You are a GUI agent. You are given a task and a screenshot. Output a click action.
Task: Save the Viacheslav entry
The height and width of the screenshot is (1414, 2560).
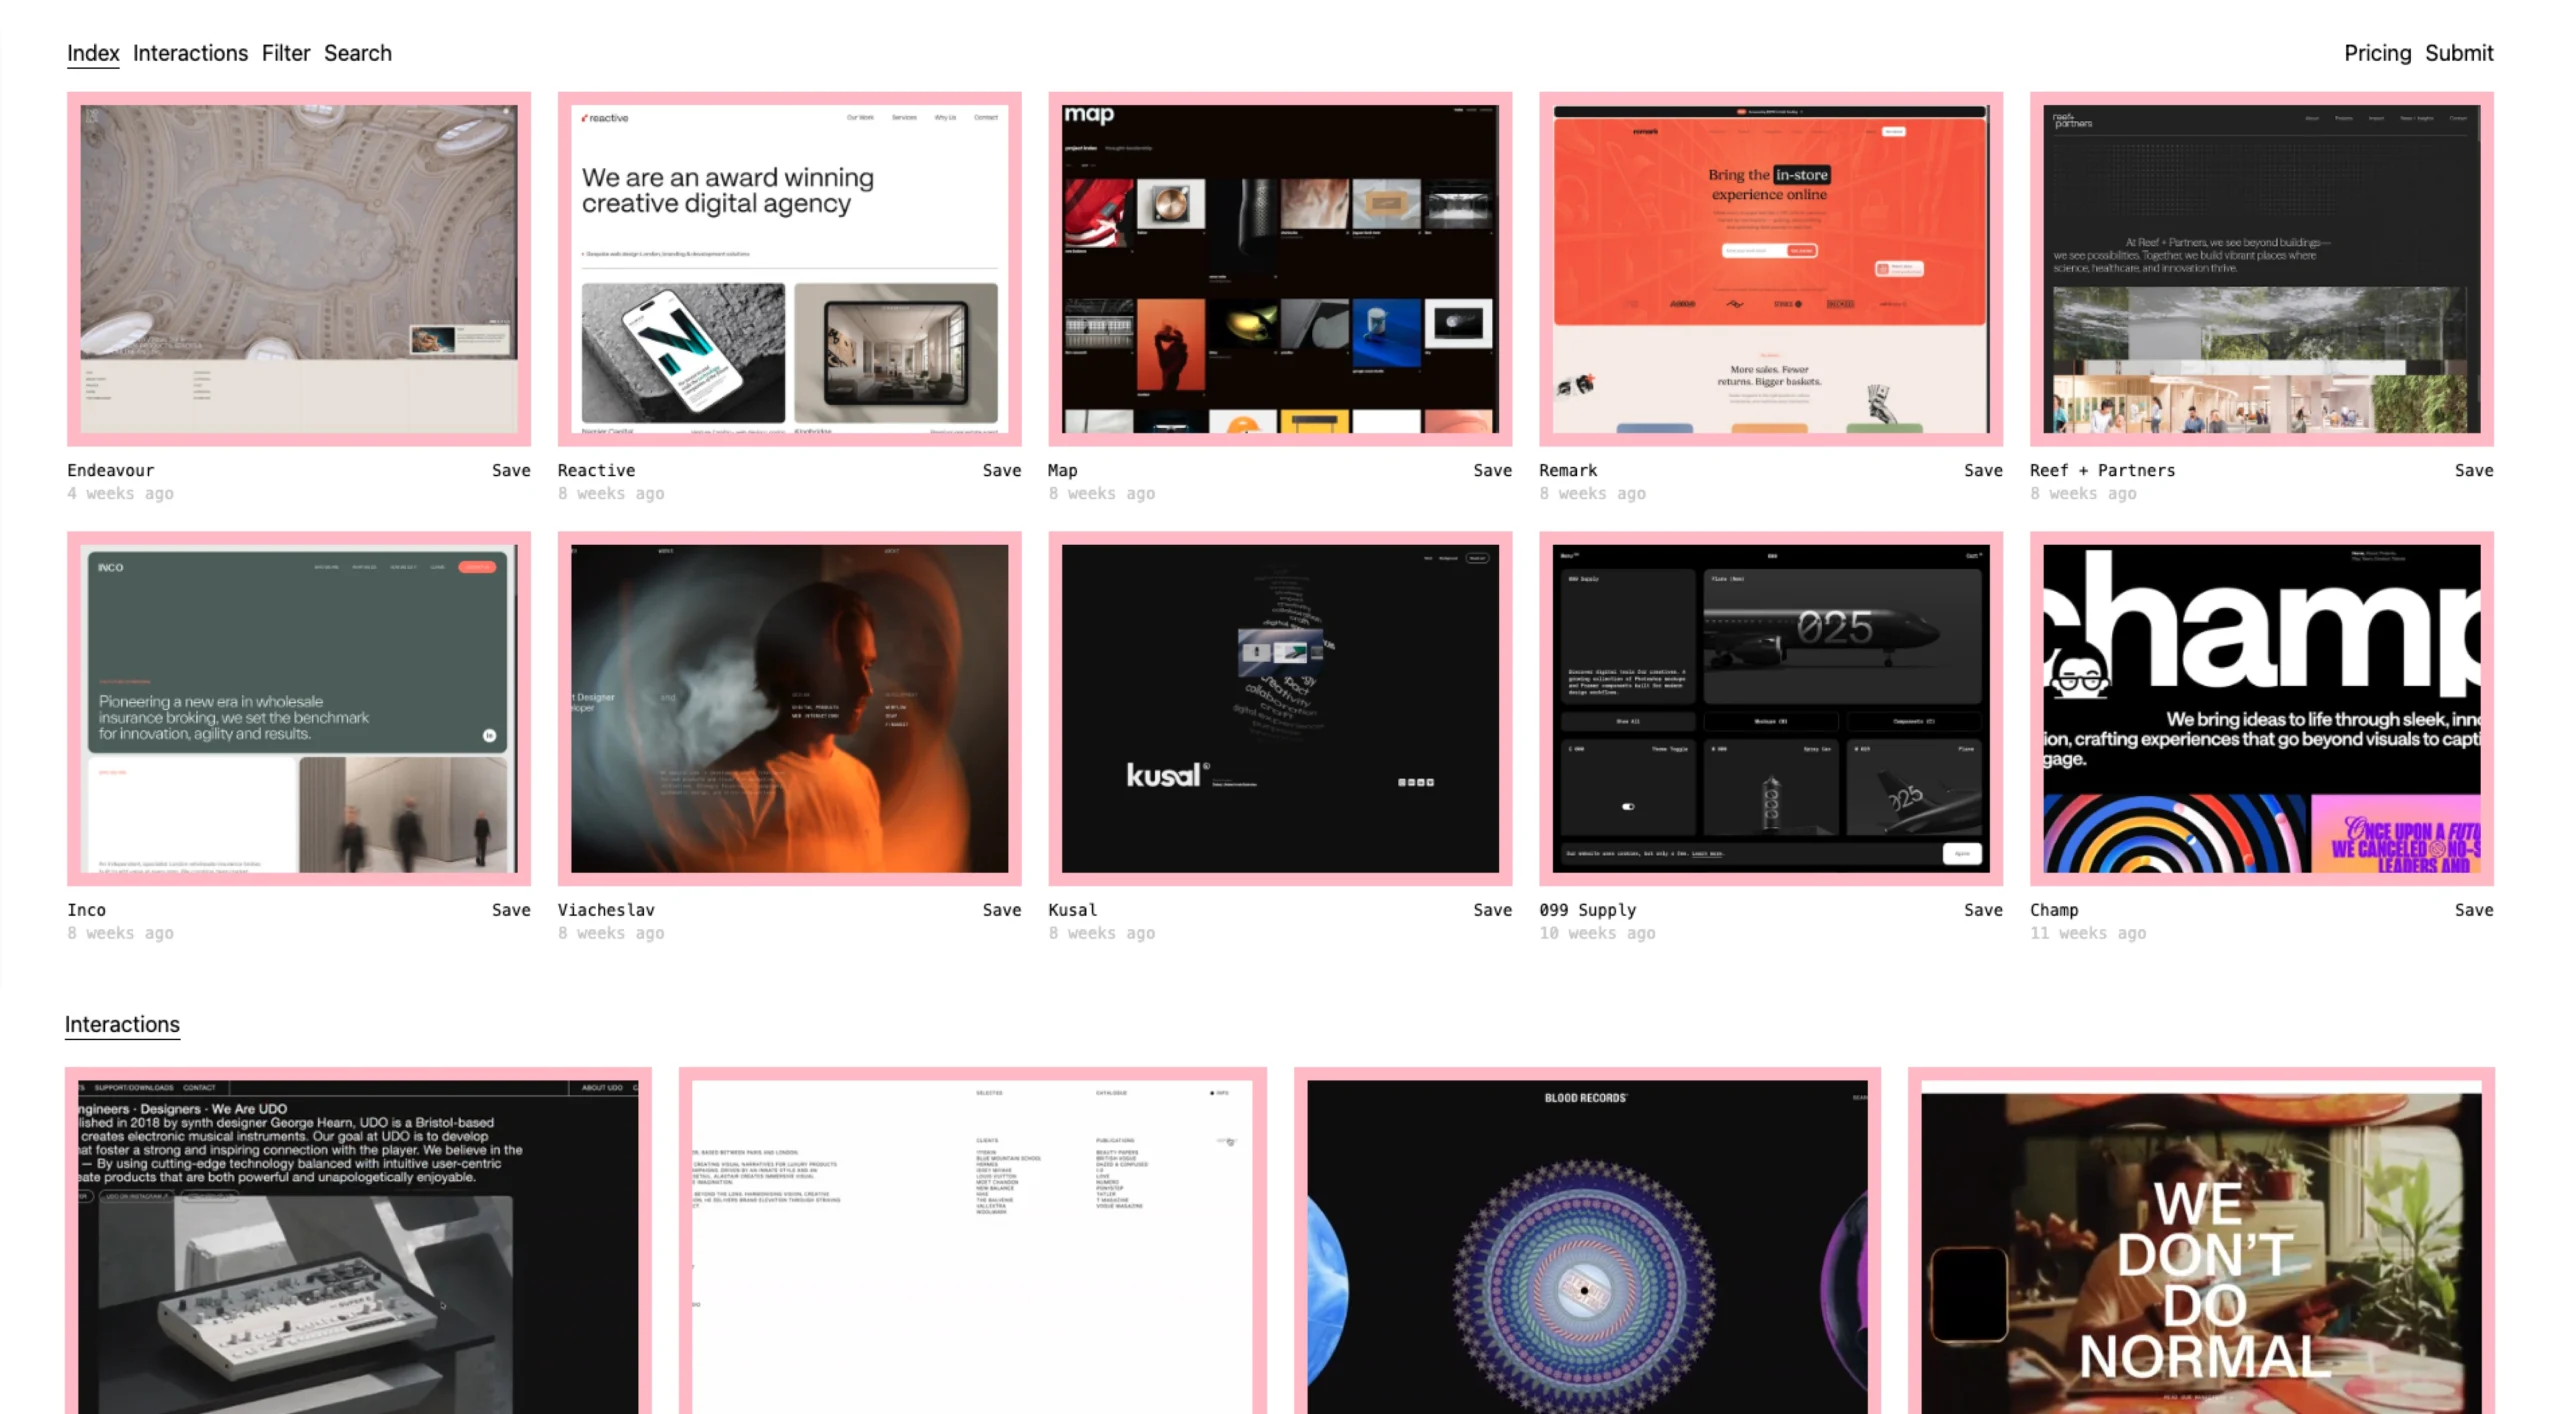click(1001, 910)
